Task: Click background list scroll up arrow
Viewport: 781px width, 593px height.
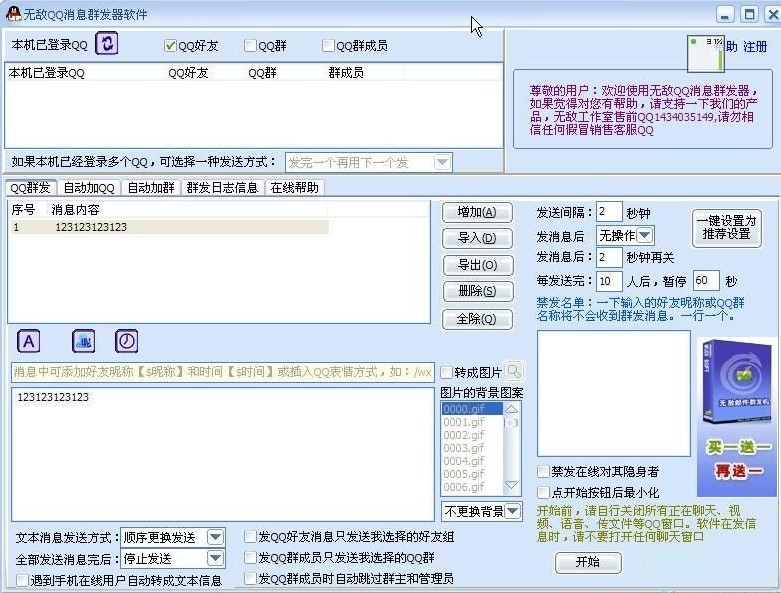Action: tap(512, 409)
